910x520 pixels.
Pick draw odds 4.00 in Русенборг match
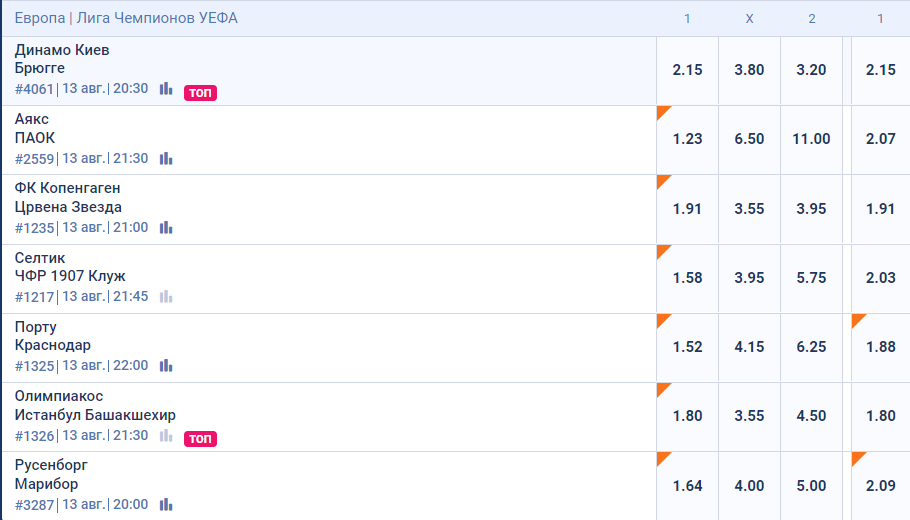(749, 486)
